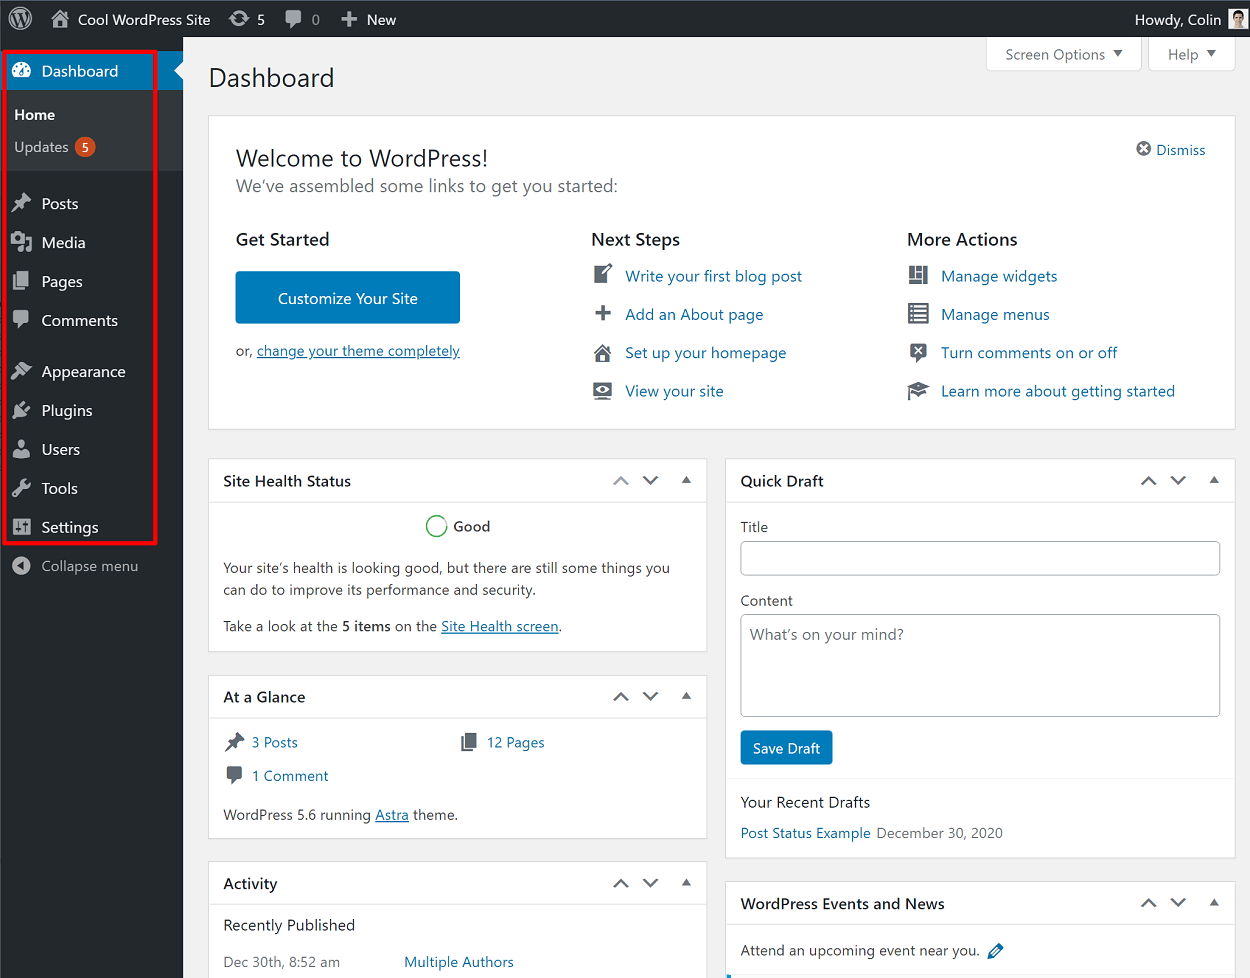Viewport: 1250px width, 978px height.
Task: Collapse the Activity panel
Action: coord(686,882)
